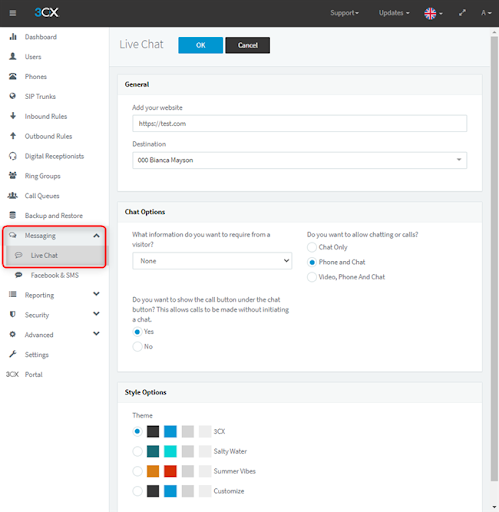Open SIP Trunks page
The height and width of the screenshot is (512, 499).
40,96
